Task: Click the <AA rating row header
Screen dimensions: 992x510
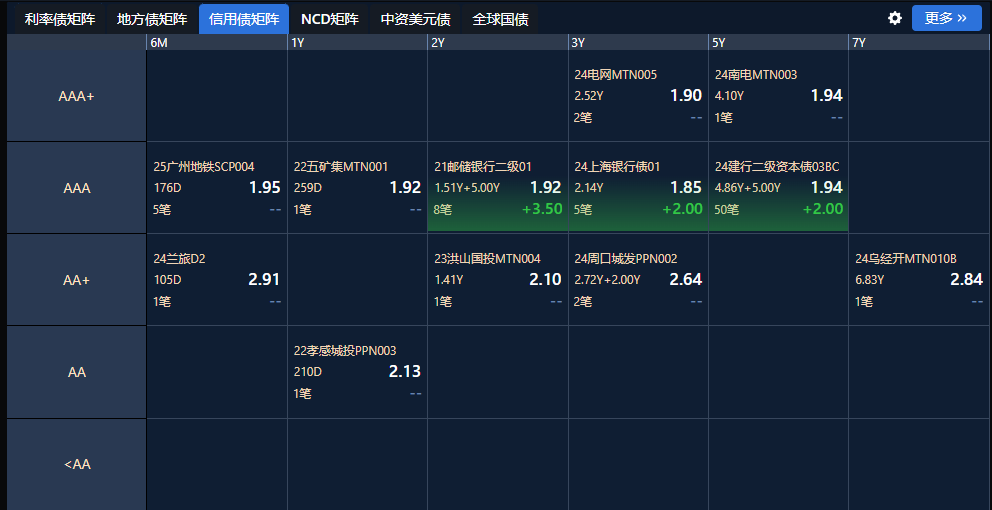Action: click(x=77, y=464)
